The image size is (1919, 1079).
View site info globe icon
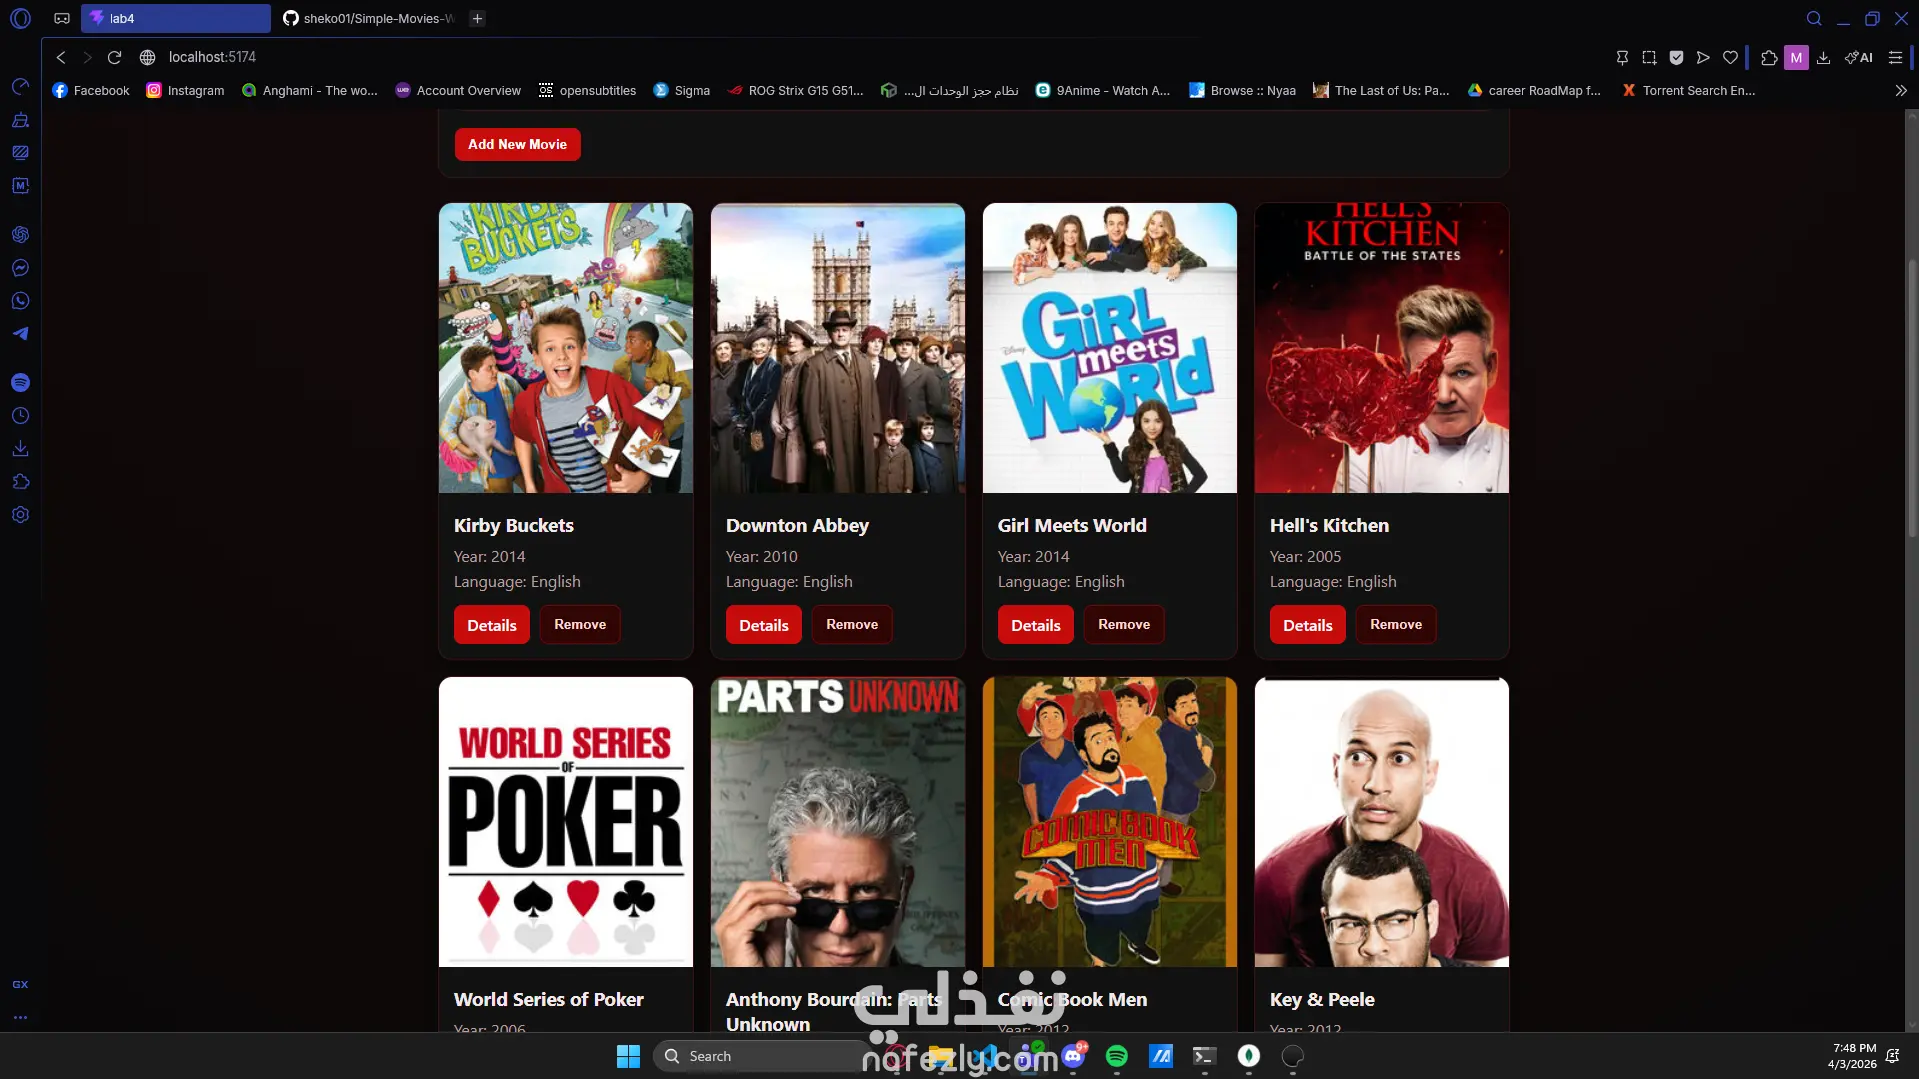pos(147,58)
